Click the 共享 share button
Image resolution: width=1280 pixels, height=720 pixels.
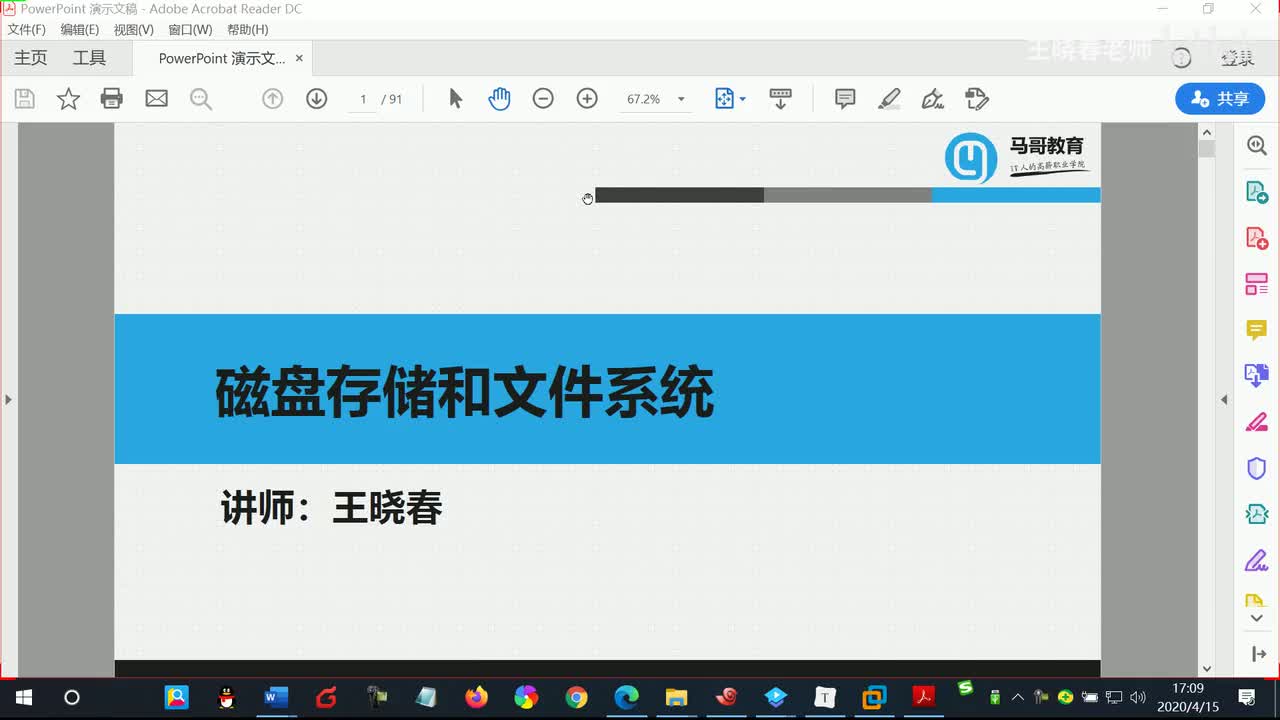tap(1220, 99)
